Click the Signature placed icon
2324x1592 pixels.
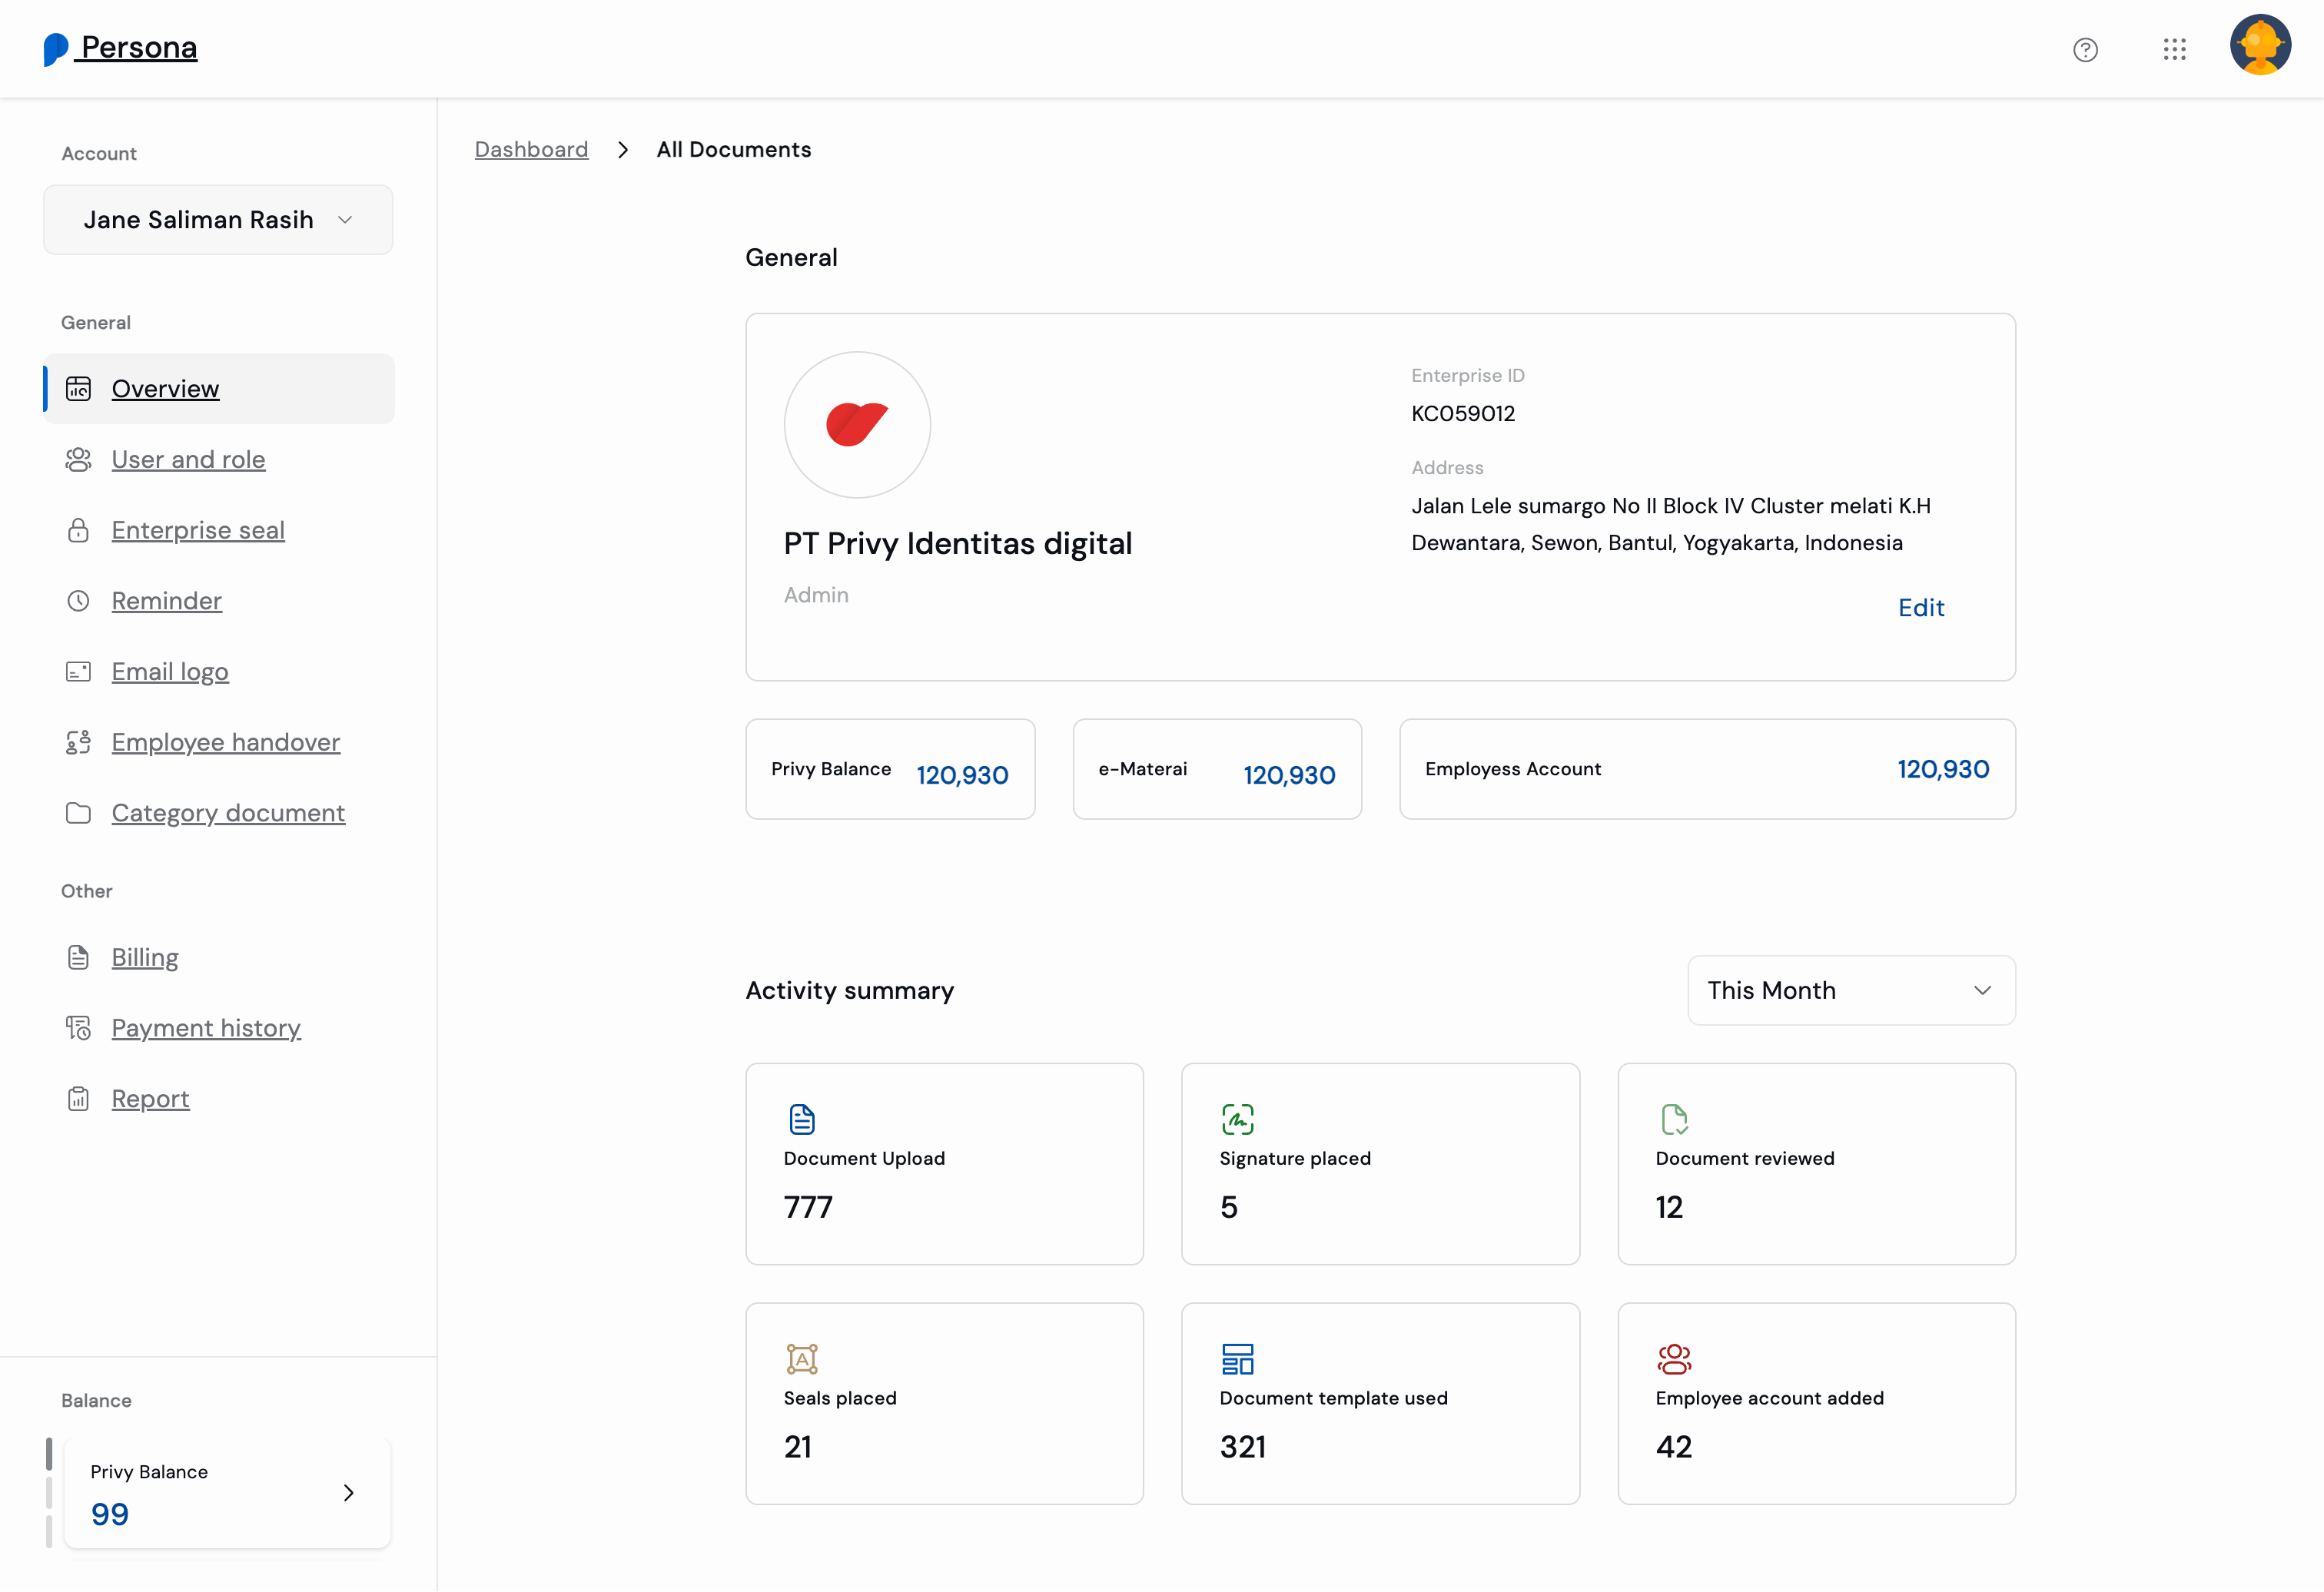click(x=1237, y=1119)
